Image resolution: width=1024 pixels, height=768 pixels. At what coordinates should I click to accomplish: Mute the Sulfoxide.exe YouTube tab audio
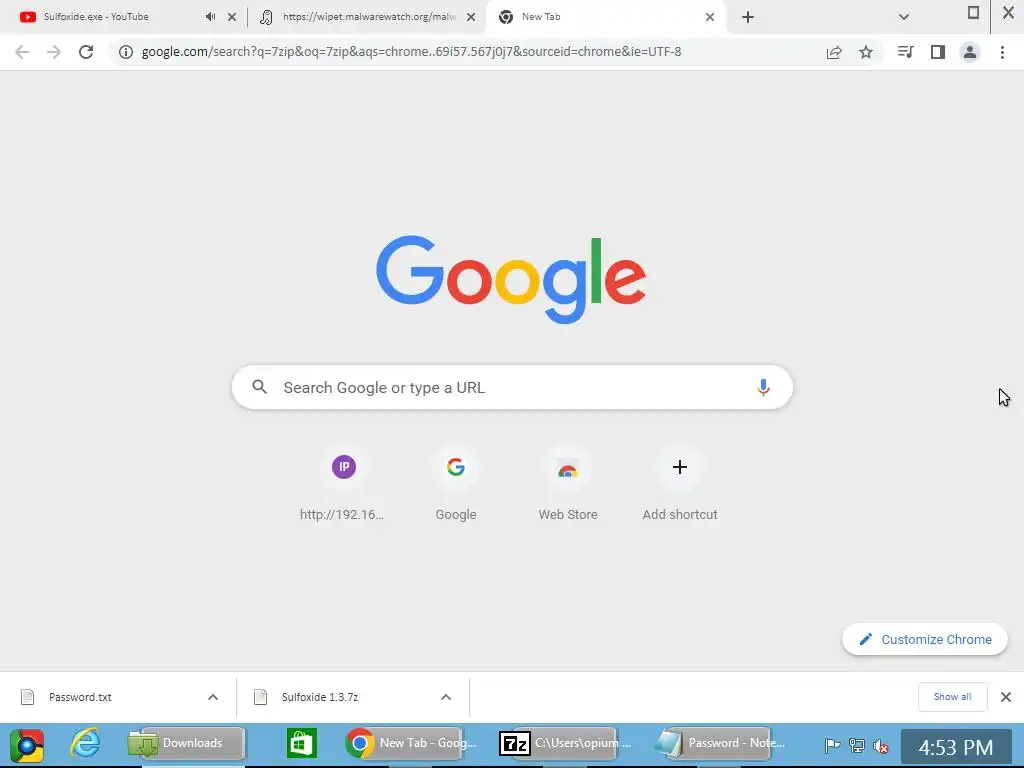coord(210,17)
